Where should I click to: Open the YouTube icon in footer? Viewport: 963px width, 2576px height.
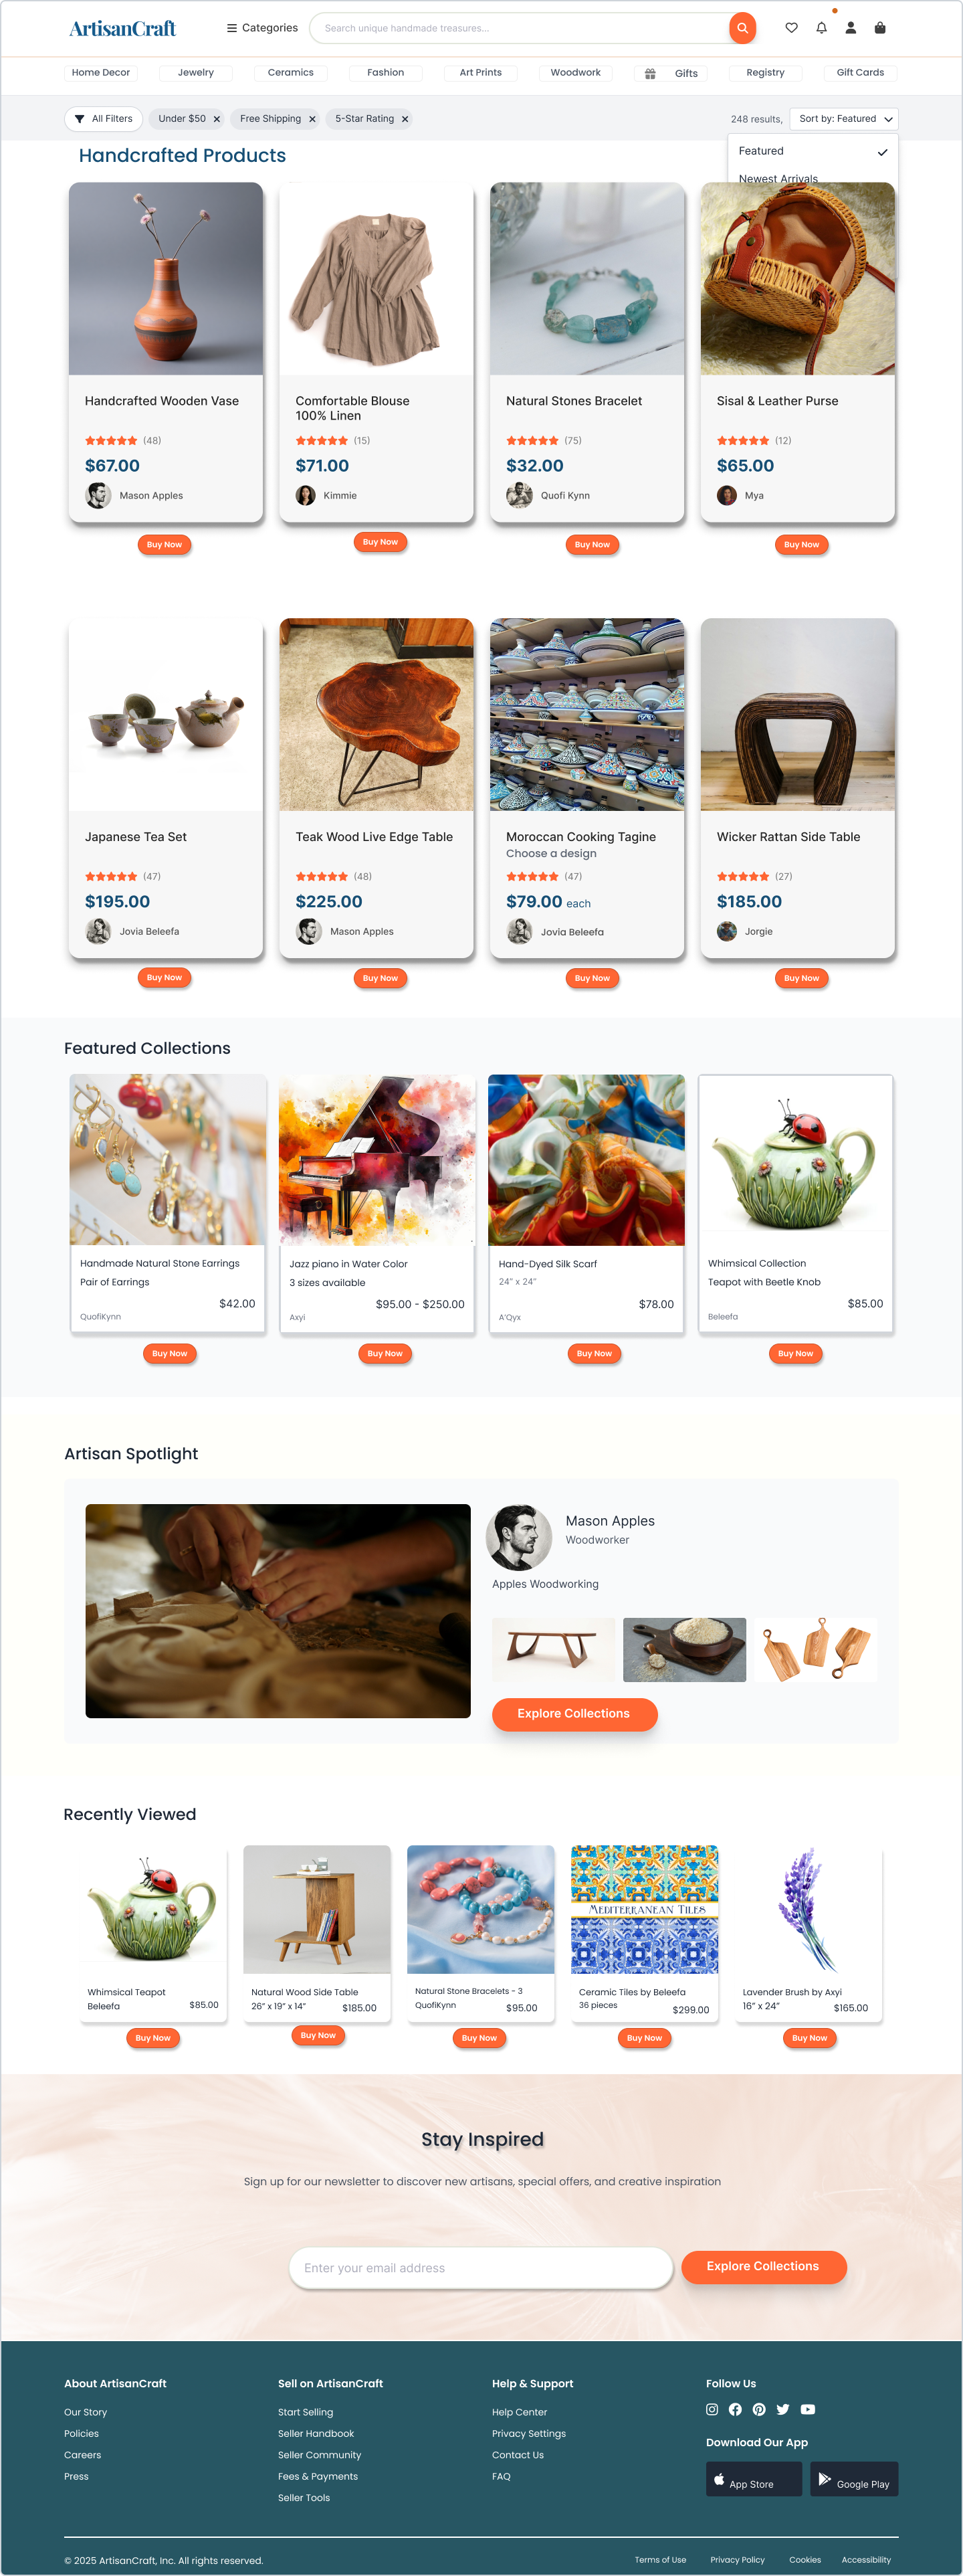click(x=807, y=2409)
